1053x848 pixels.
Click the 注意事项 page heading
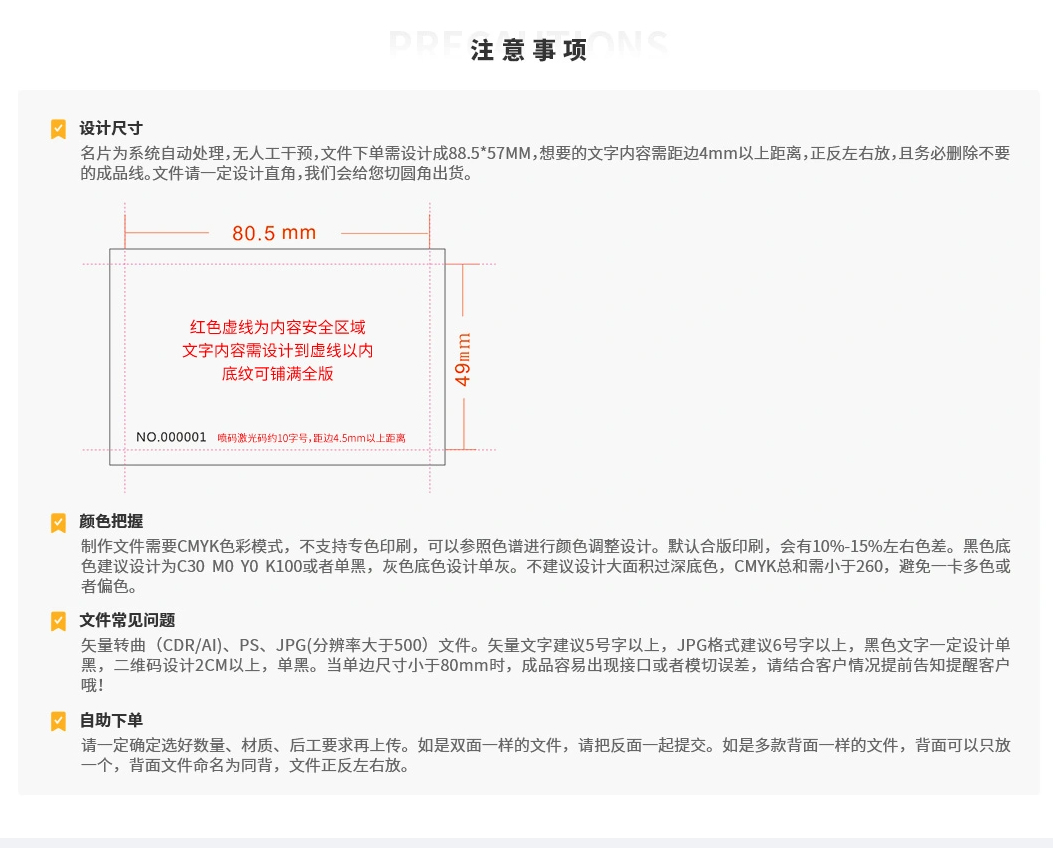(x=529, y=50)
